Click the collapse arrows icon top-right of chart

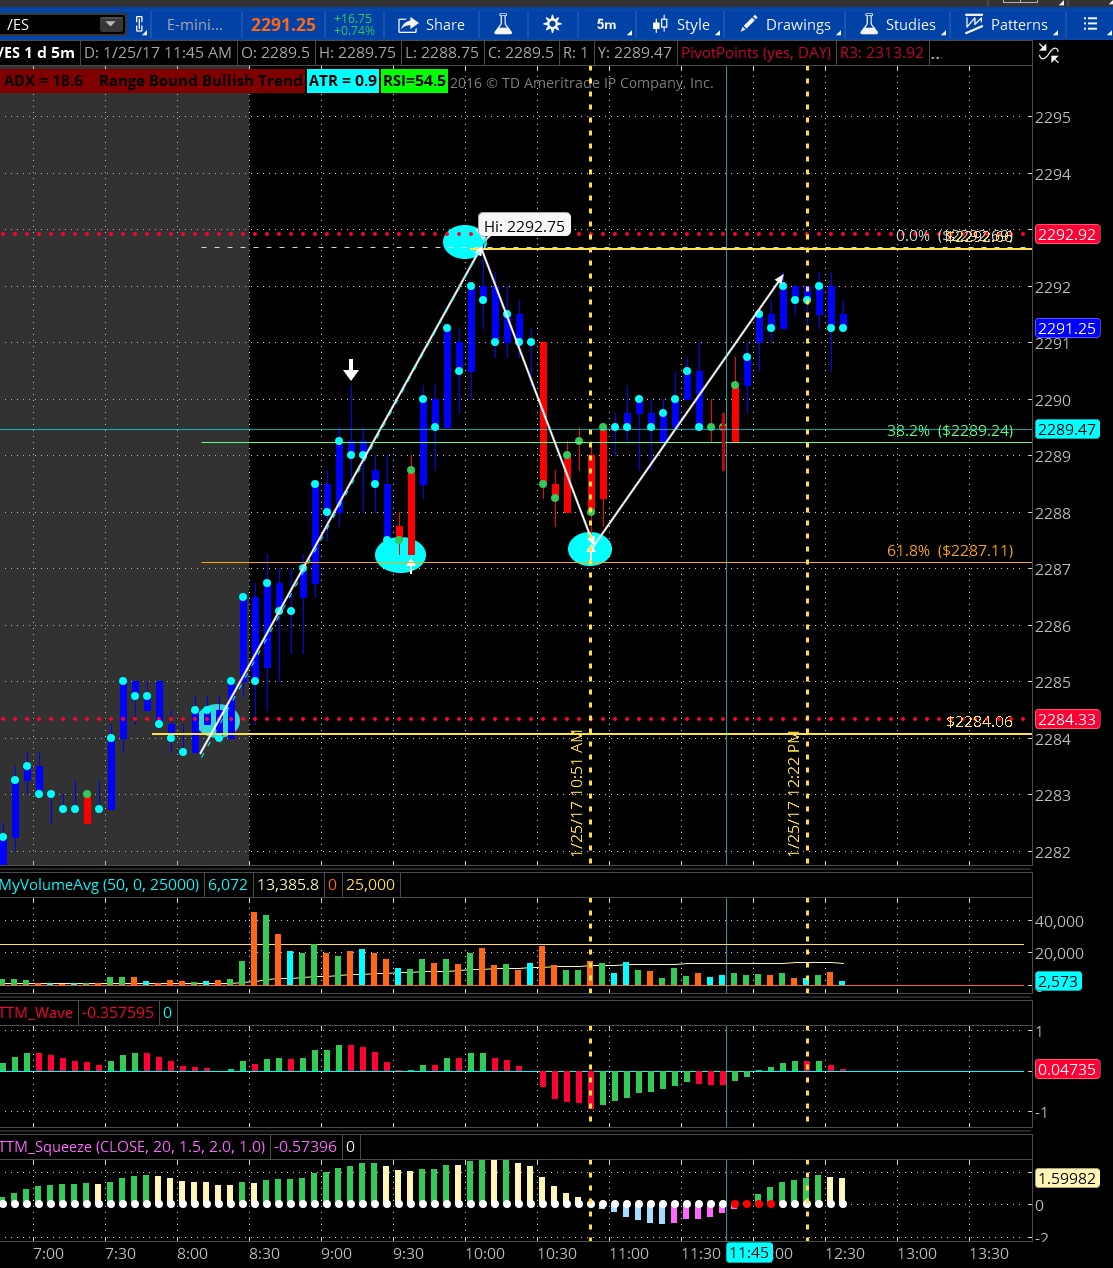(1048, 54)
